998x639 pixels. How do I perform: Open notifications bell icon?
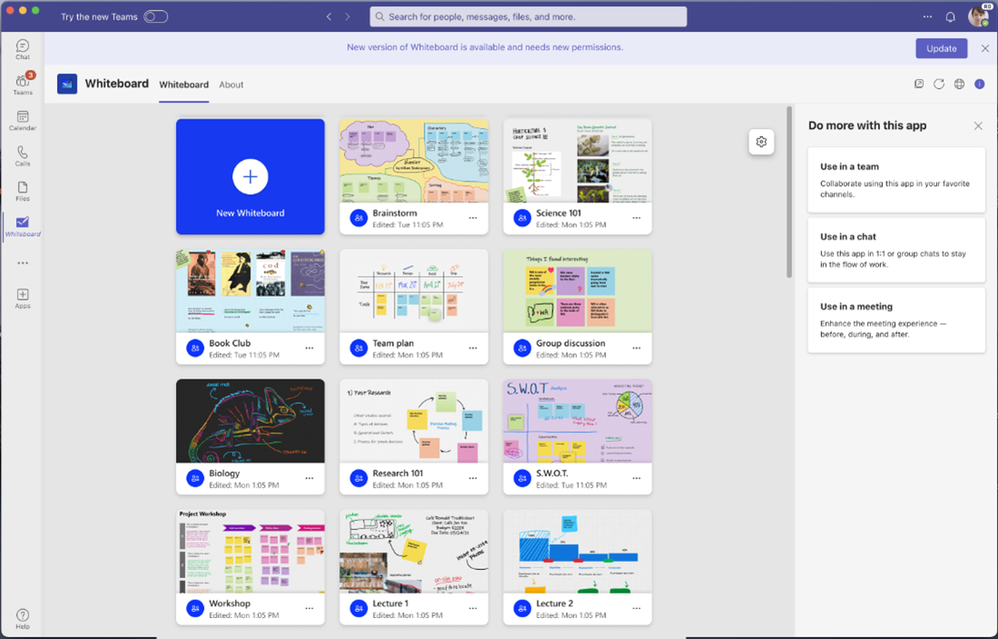[950, 17]
